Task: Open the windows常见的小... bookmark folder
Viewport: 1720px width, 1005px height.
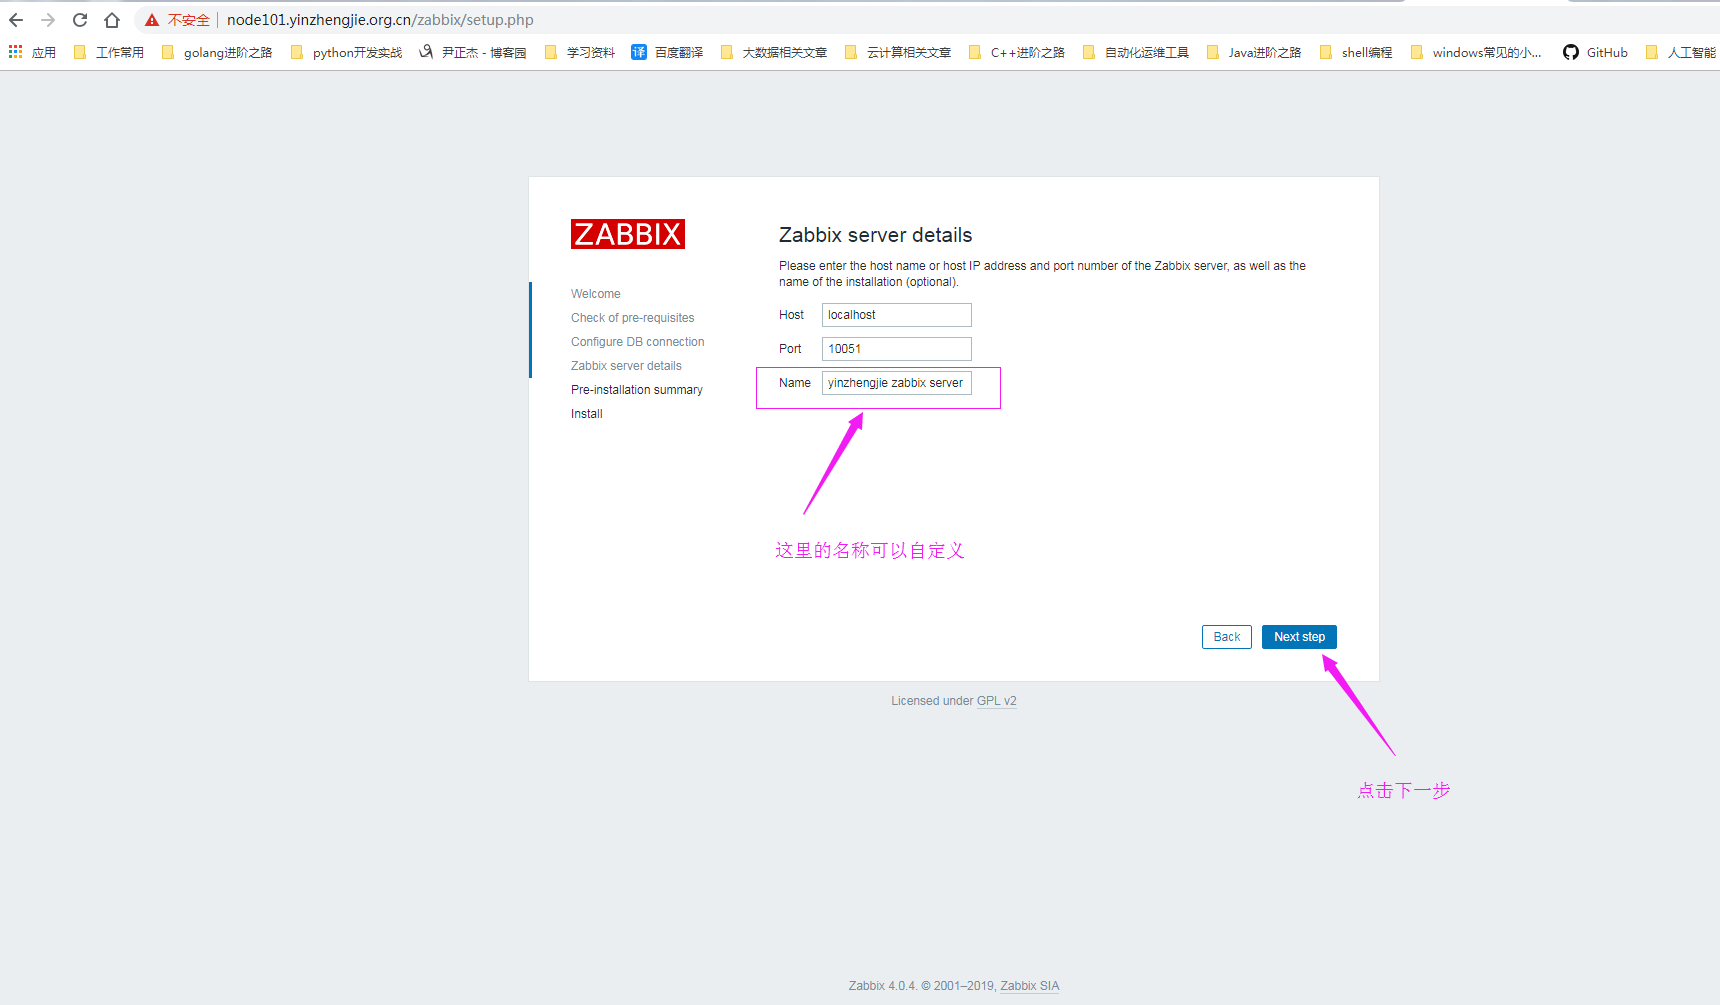Action: [1476, 52]
